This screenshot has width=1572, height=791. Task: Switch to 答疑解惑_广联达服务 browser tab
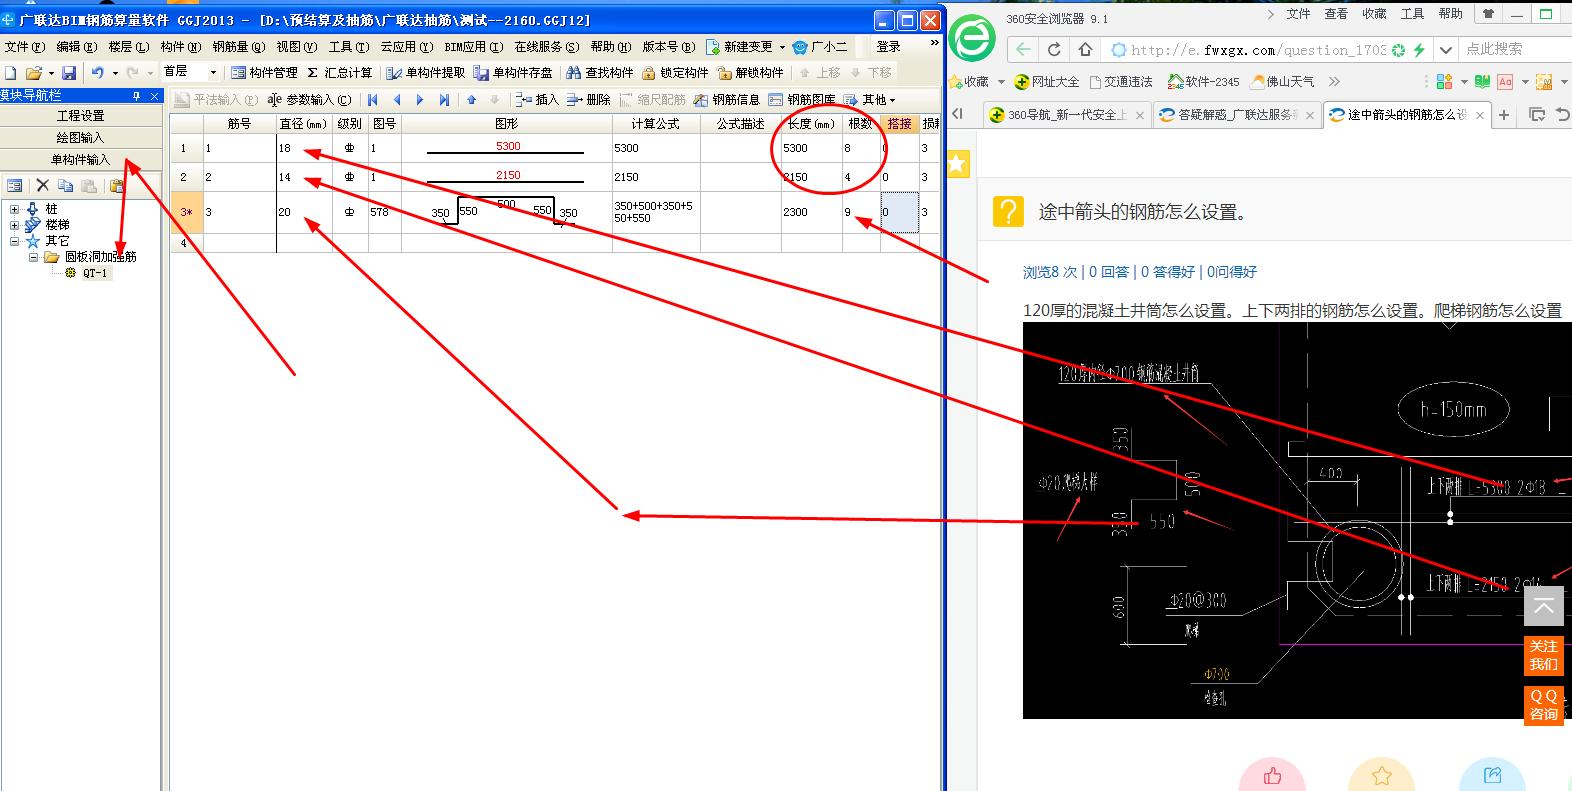coord(1236,115)
